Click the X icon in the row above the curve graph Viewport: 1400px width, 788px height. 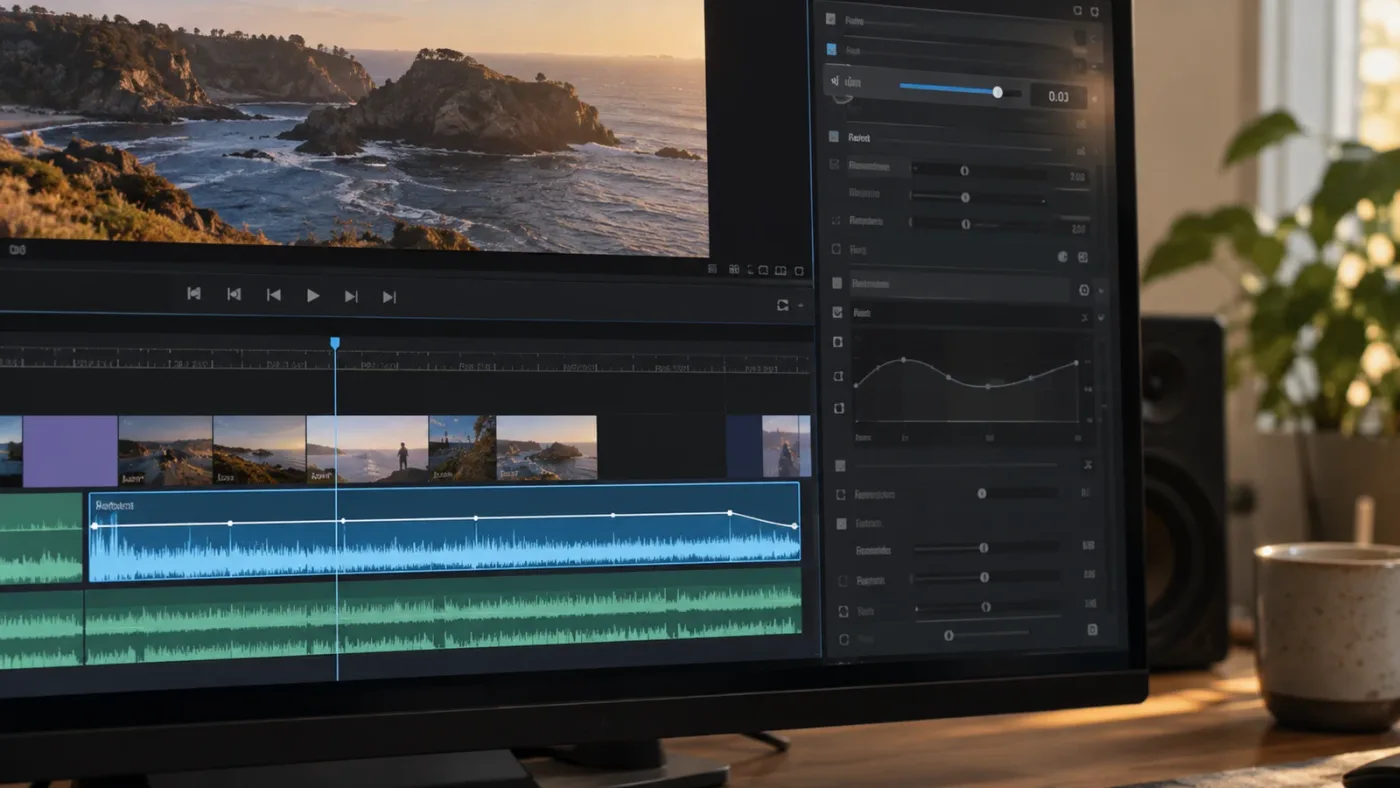point(1085,317)
